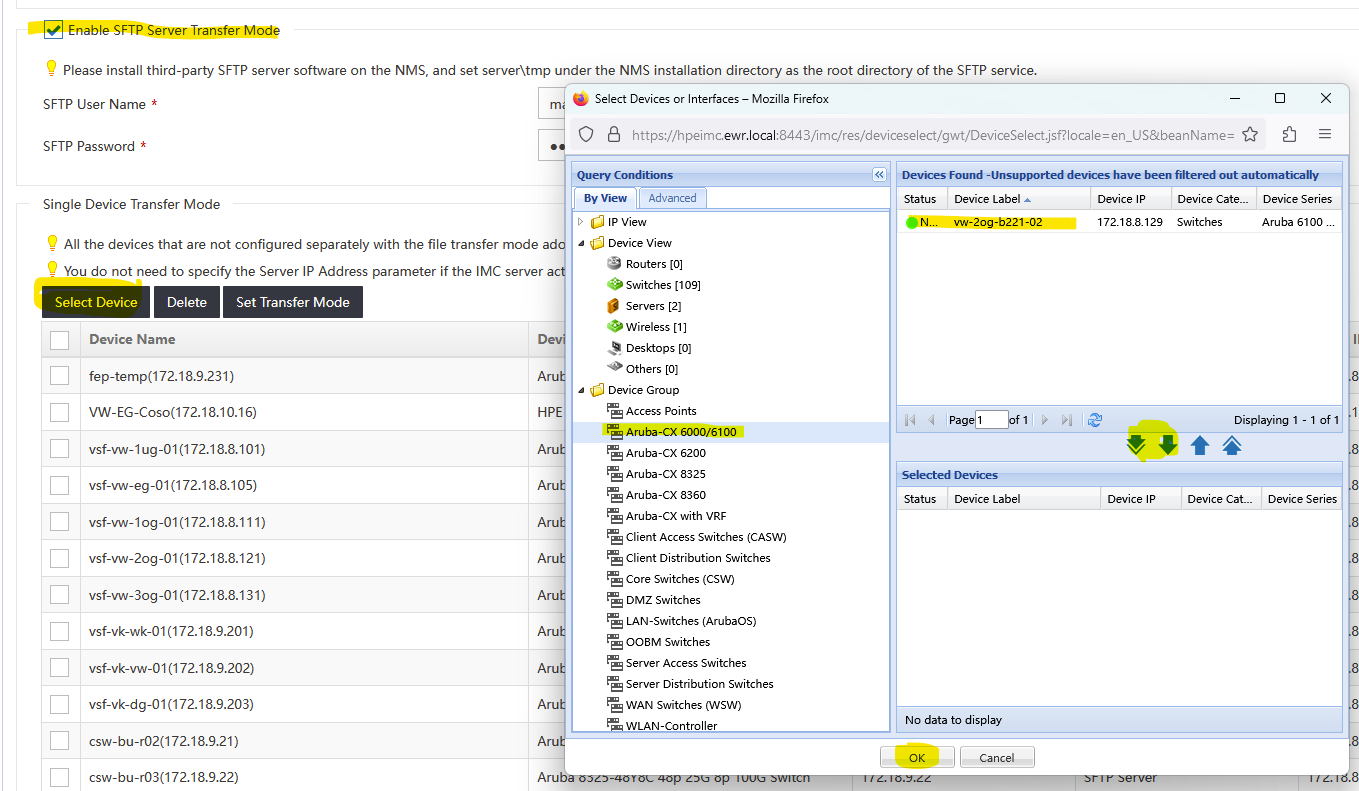Select the vw-2og-b221-02 device row
Screen dimensions: 1359x791
point(1119,222)
